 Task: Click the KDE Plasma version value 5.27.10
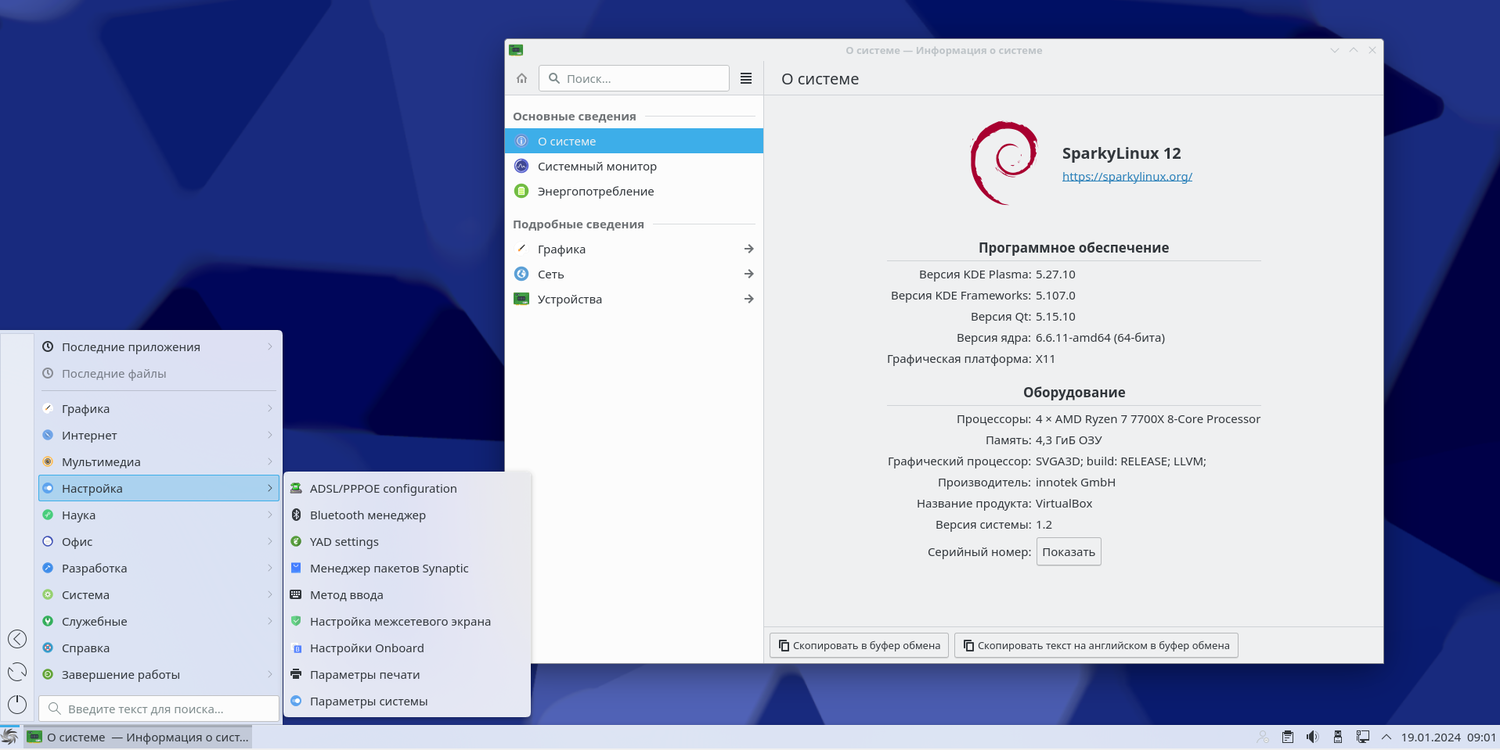coord(1056,274)
